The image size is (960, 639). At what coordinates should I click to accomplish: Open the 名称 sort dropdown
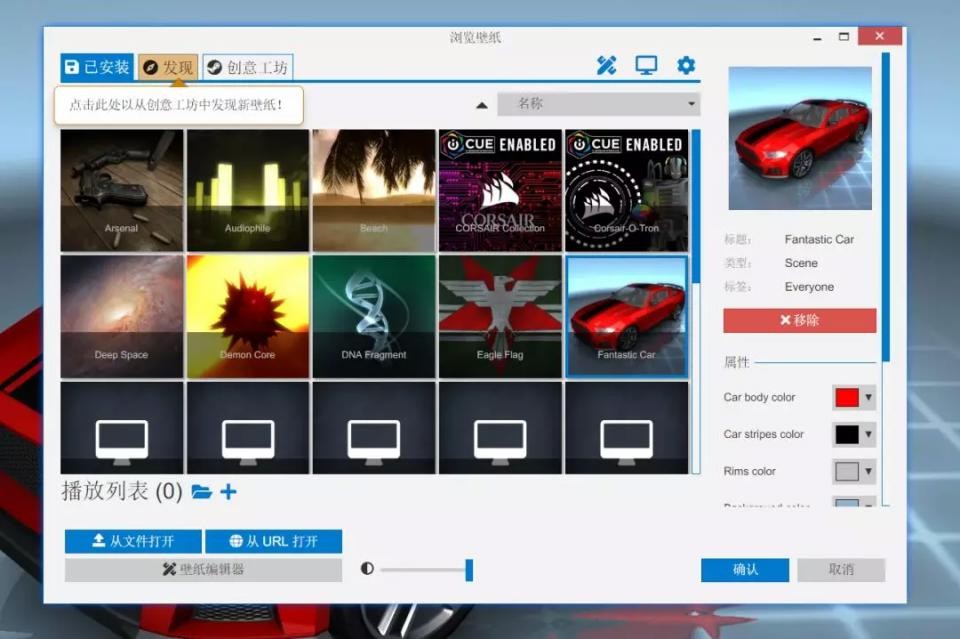(x=607, y=104)
